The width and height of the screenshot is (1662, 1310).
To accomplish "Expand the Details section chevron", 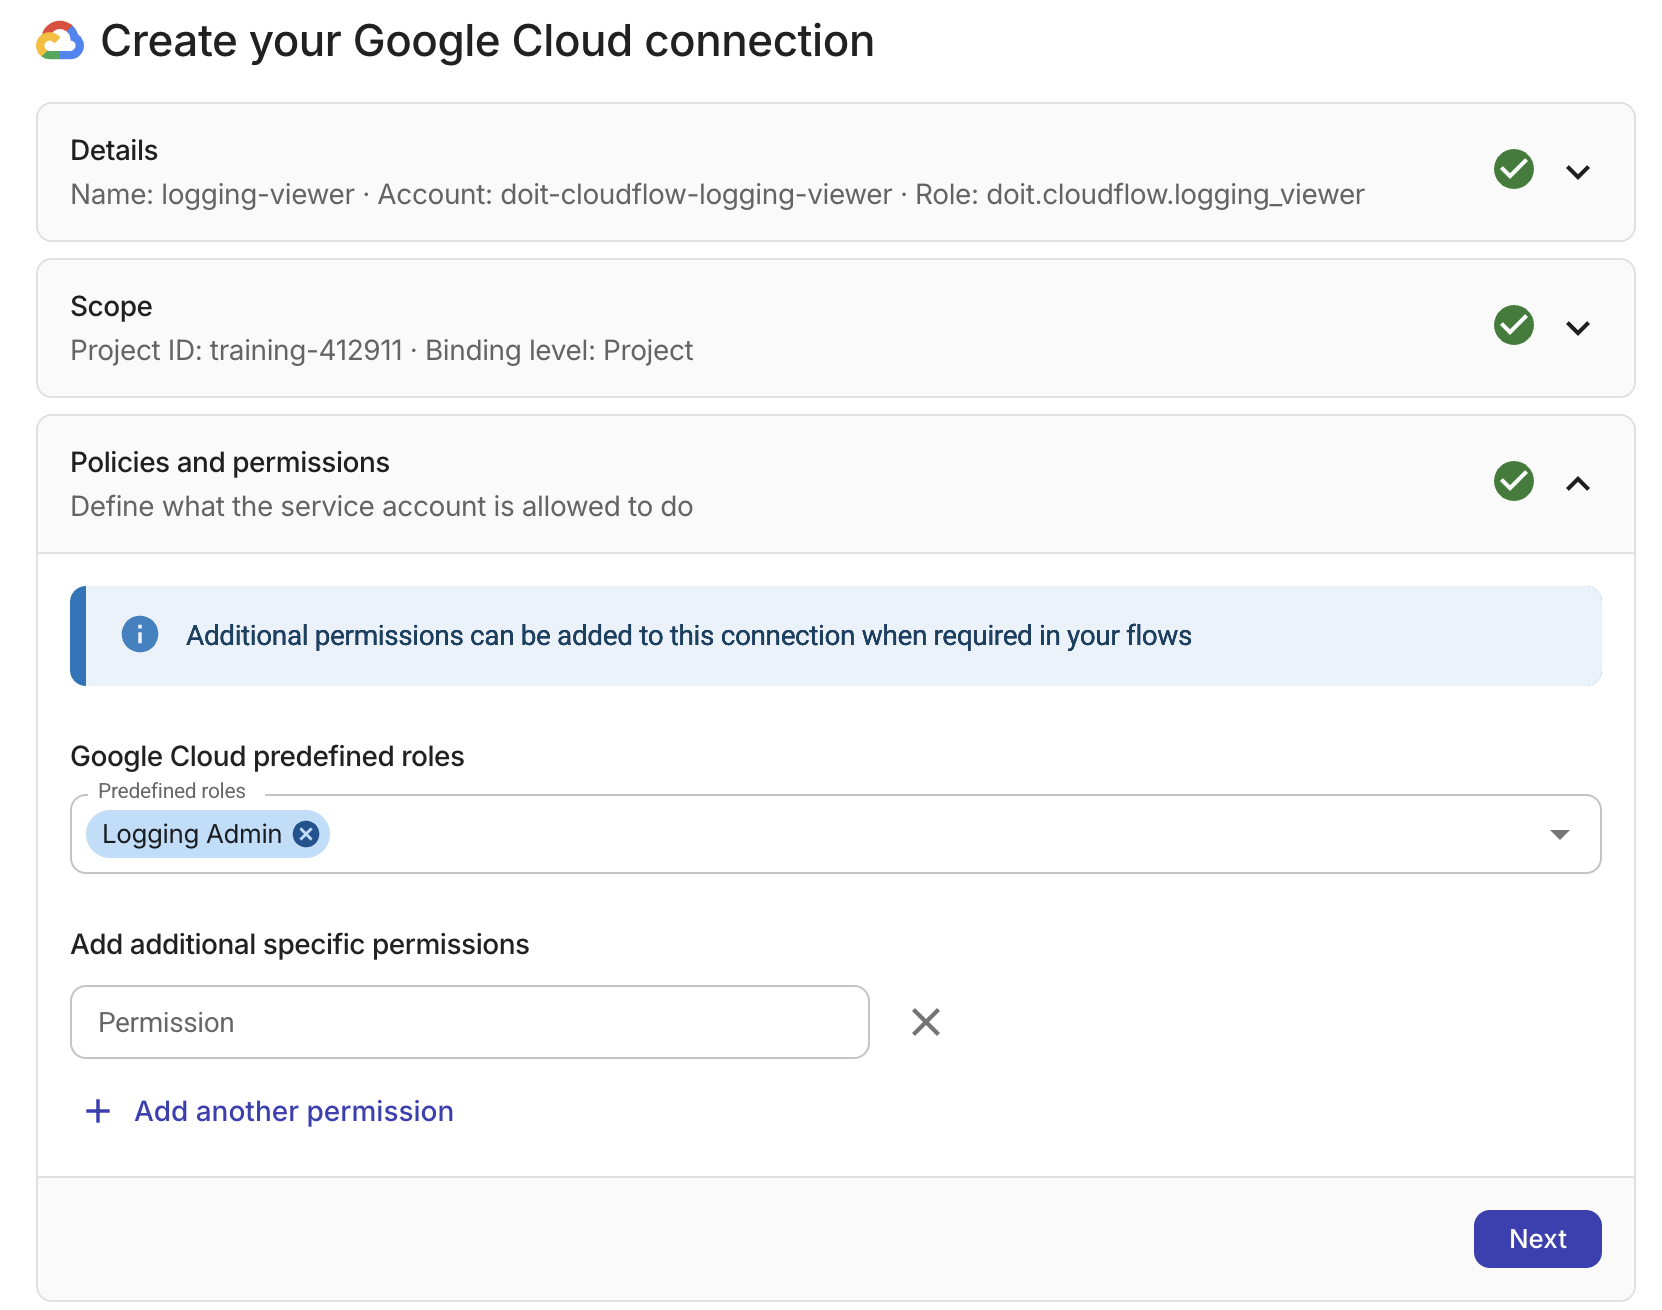I will 1578,172.
